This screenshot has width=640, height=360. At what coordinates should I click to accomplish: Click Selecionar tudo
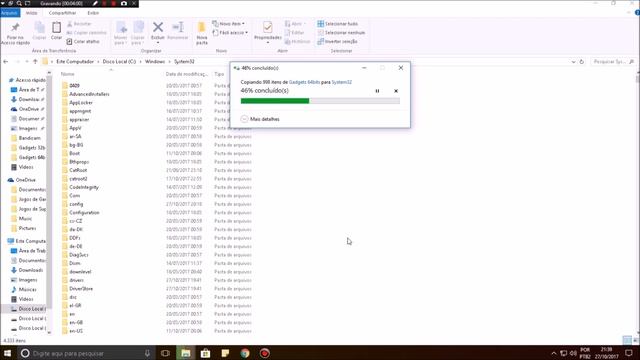[338, 24]
